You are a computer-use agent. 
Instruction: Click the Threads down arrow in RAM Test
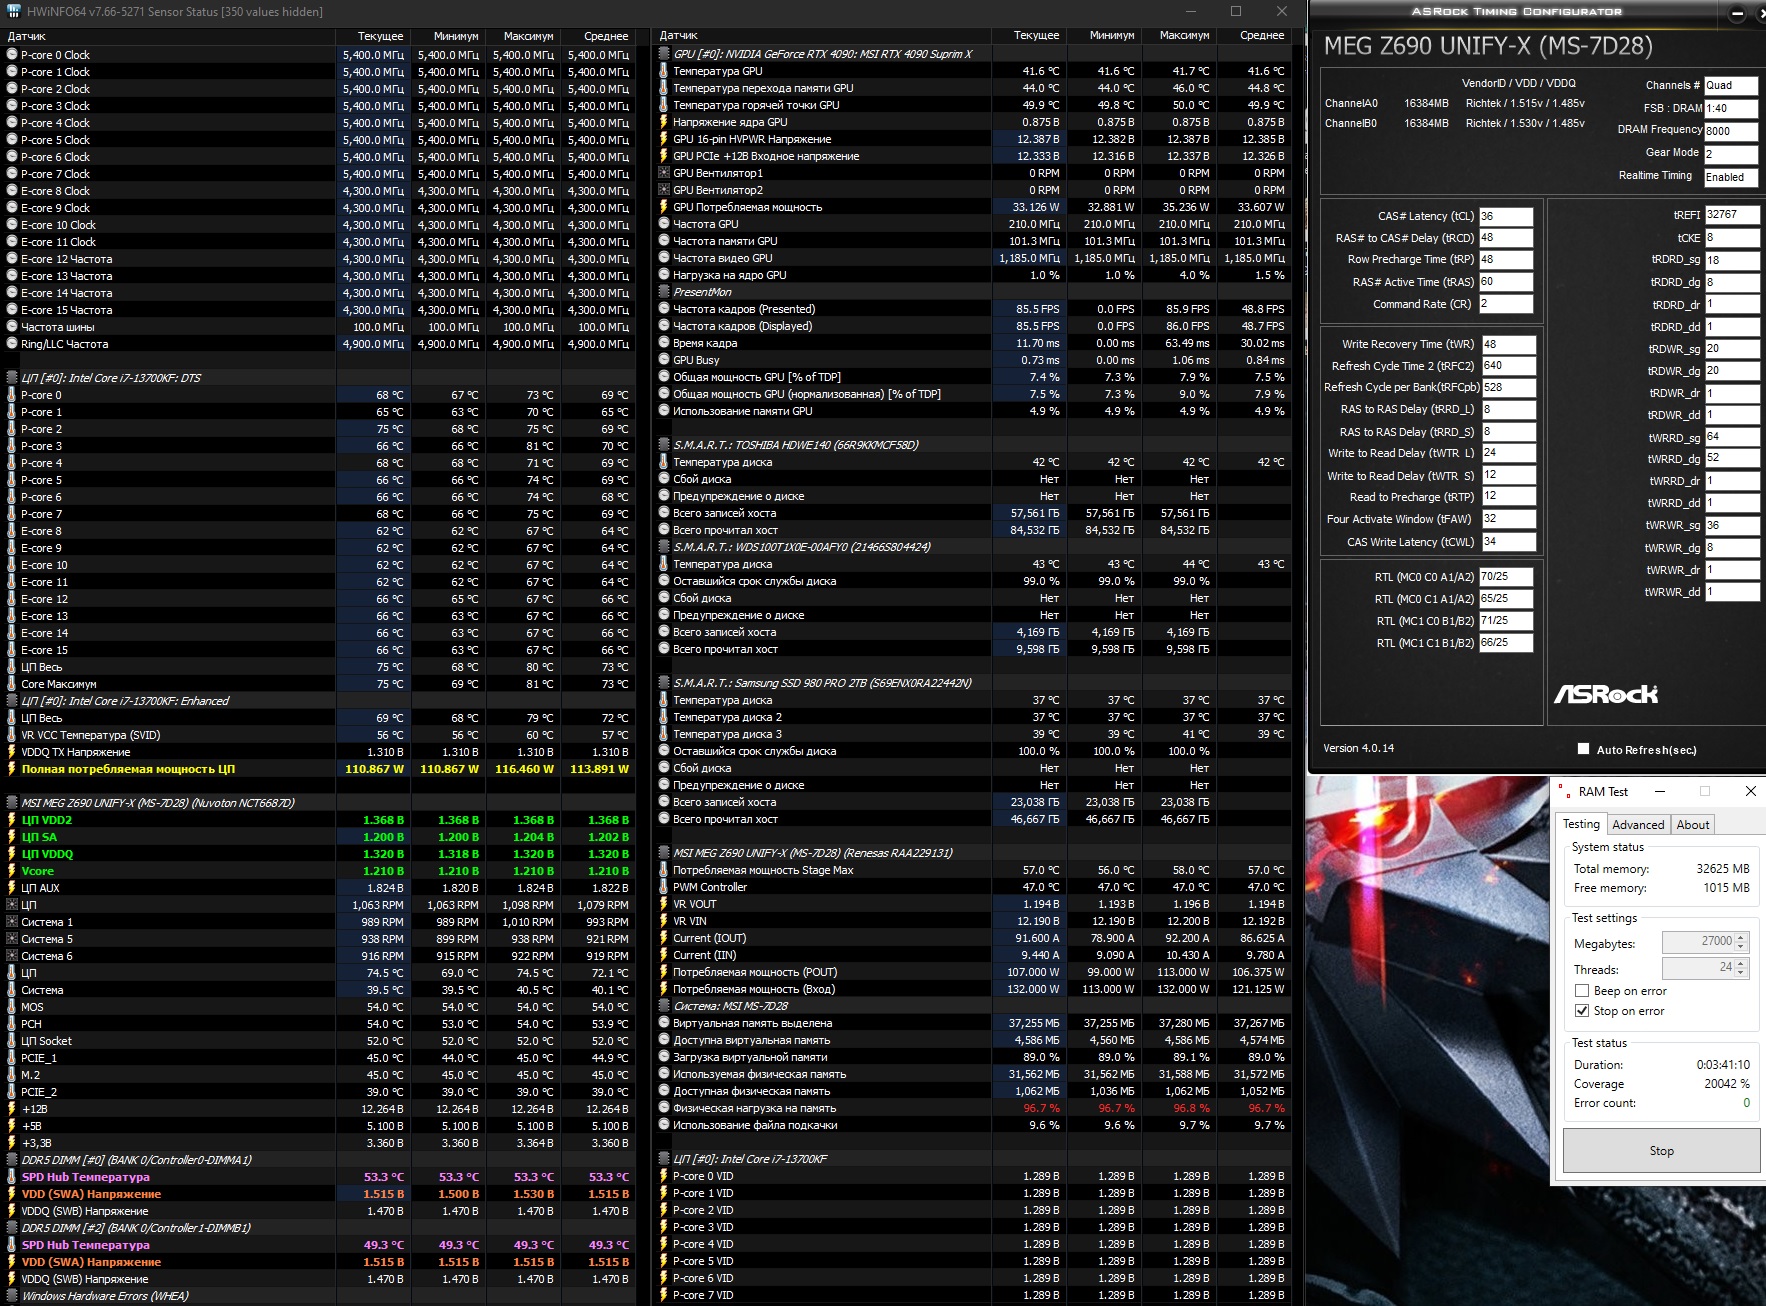coord(1741,972)
